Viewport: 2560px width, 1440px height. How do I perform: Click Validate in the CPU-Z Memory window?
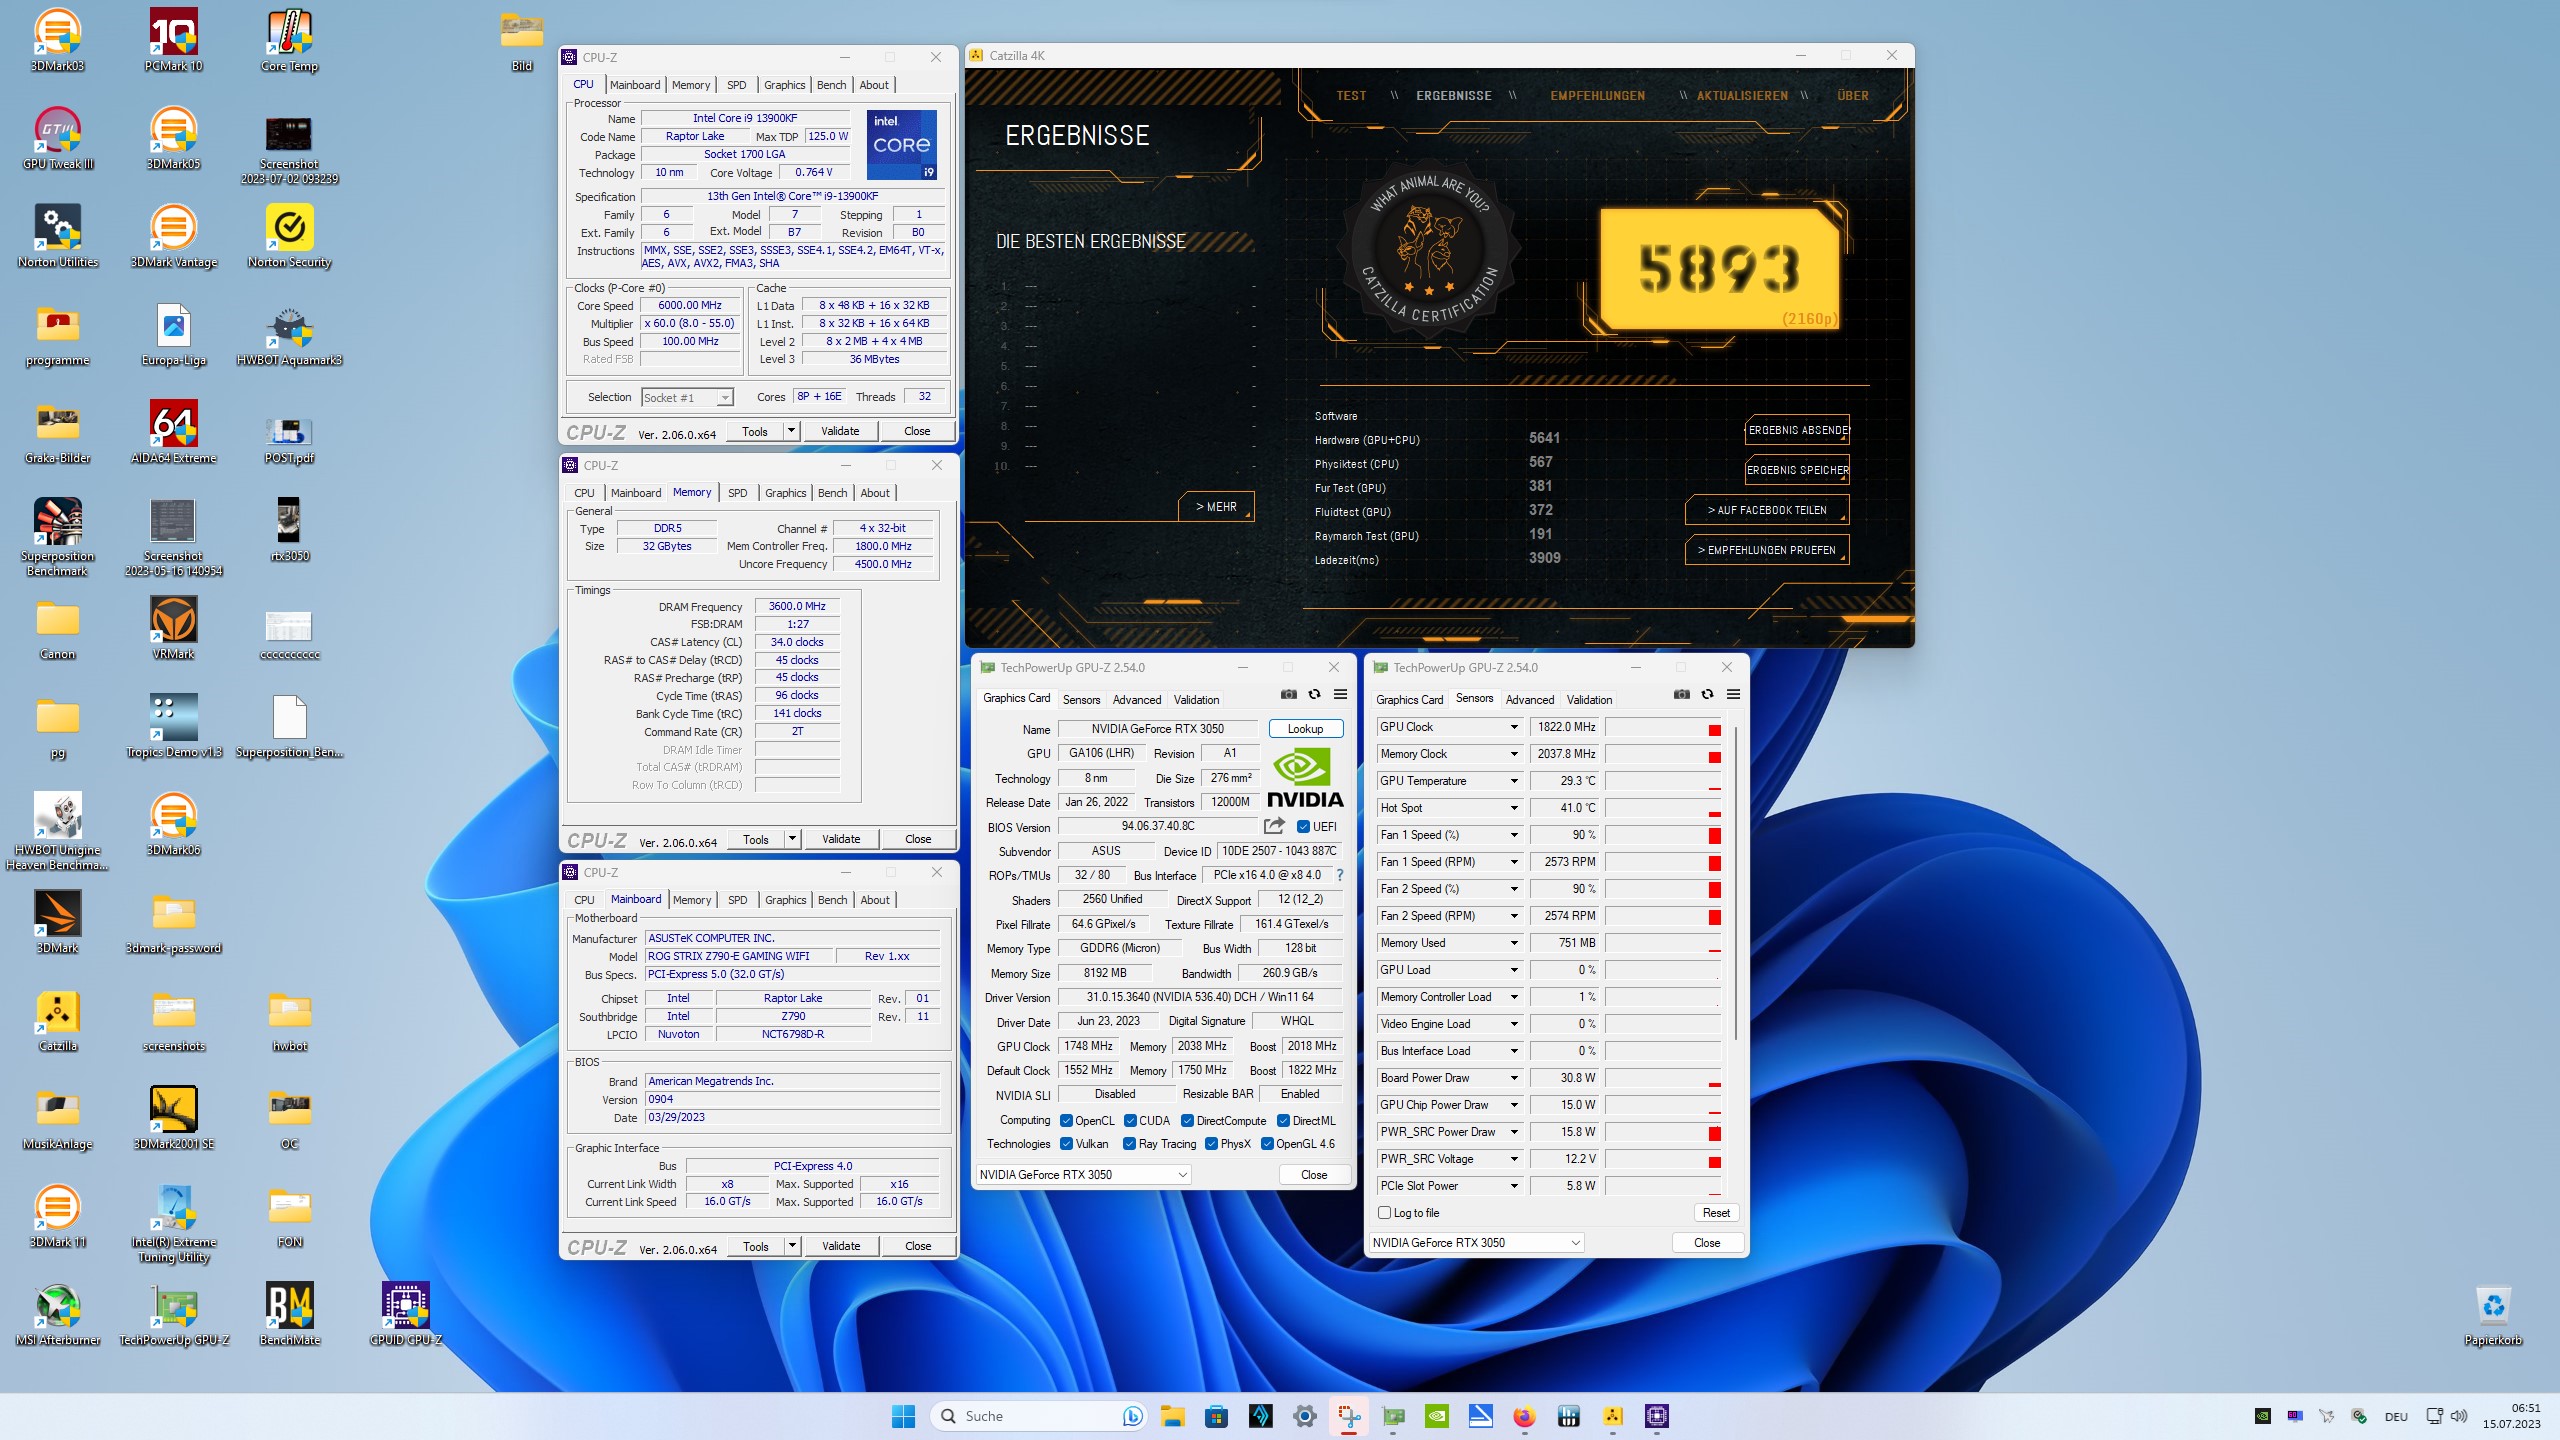pos(840,839)
